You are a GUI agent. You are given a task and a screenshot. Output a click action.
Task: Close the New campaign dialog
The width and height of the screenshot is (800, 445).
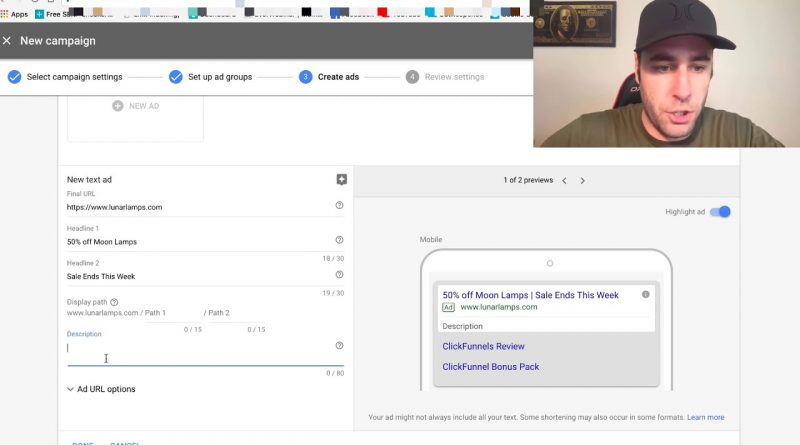click(7, 41)
